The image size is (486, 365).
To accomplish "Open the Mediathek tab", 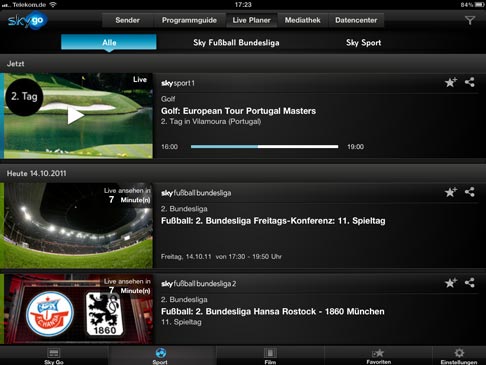I will [x=302, y=20].
